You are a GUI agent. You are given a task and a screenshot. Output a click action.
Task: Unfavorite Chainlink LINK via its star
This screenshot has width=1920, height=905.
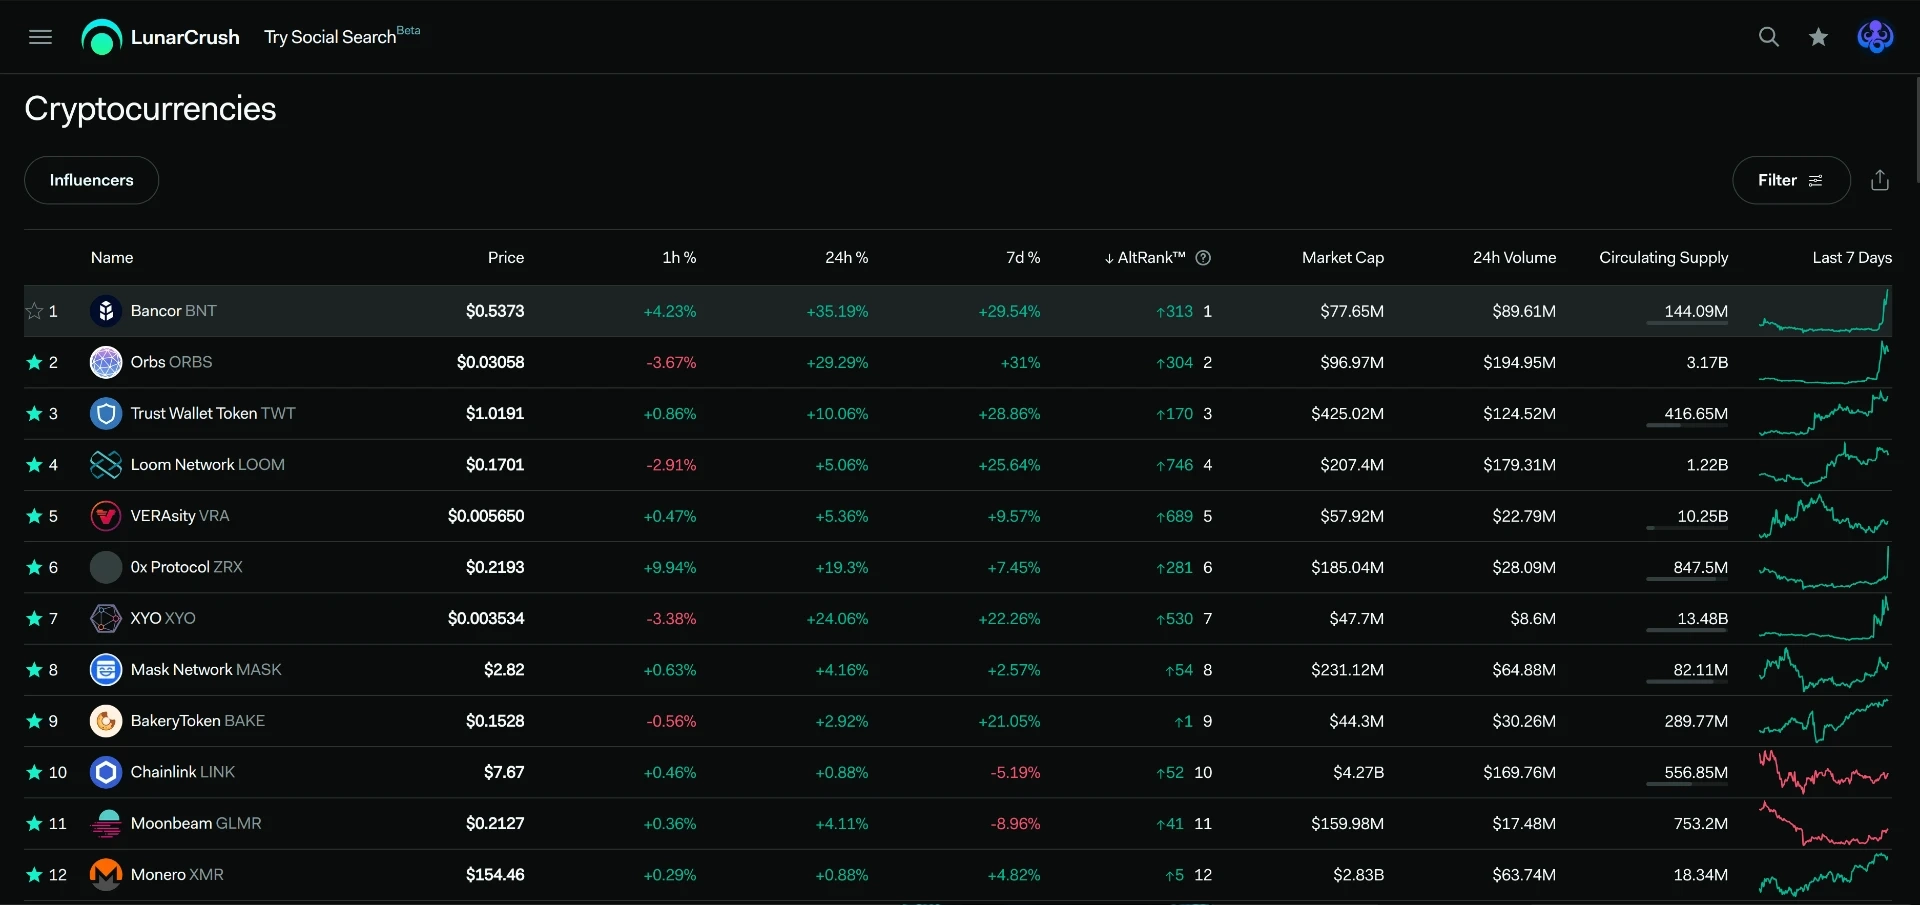(35, 772)
